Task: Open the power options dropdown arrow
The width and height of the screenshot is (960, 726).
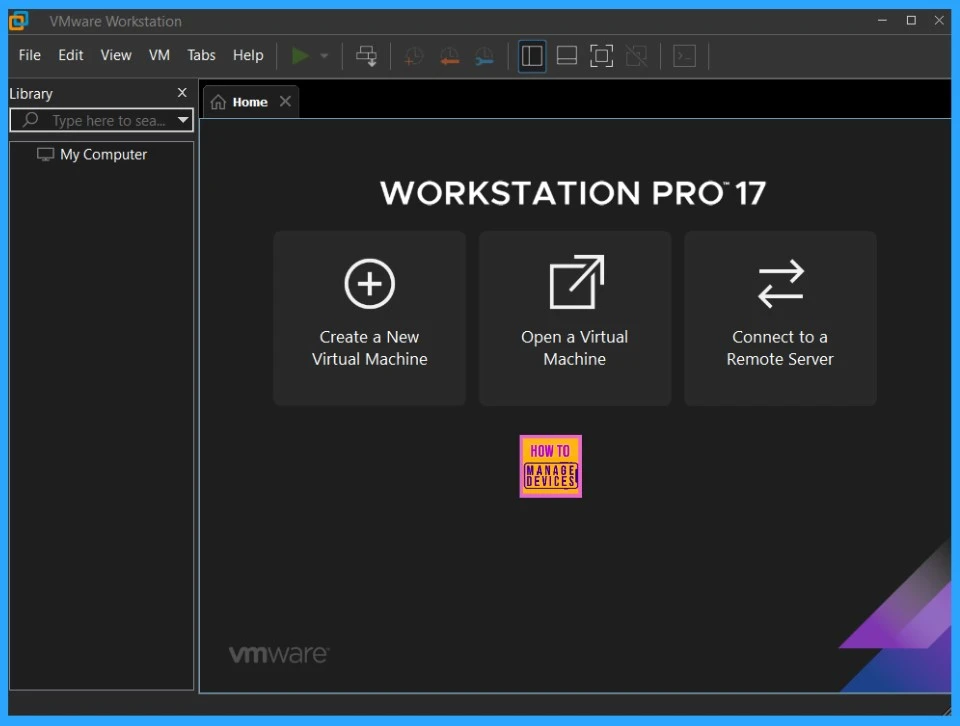Action: [324, 57]
